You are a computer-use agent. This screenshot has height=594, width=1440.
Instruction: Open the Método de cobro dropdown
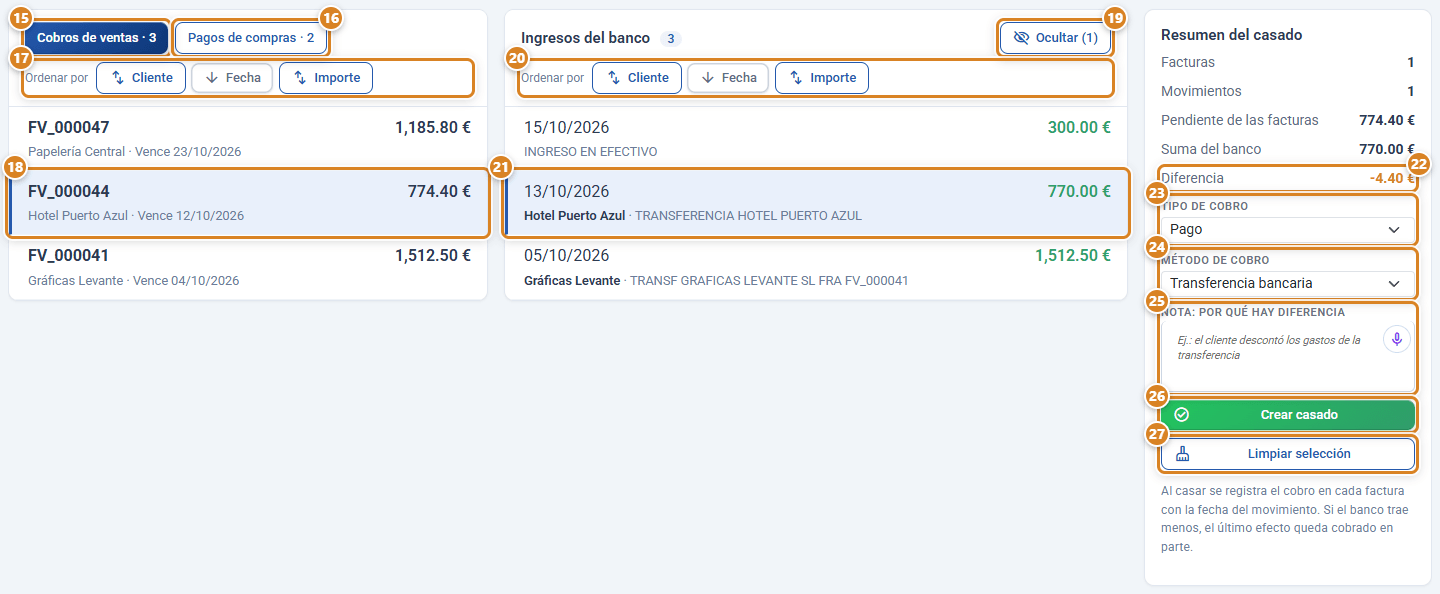coord(1288,283)
